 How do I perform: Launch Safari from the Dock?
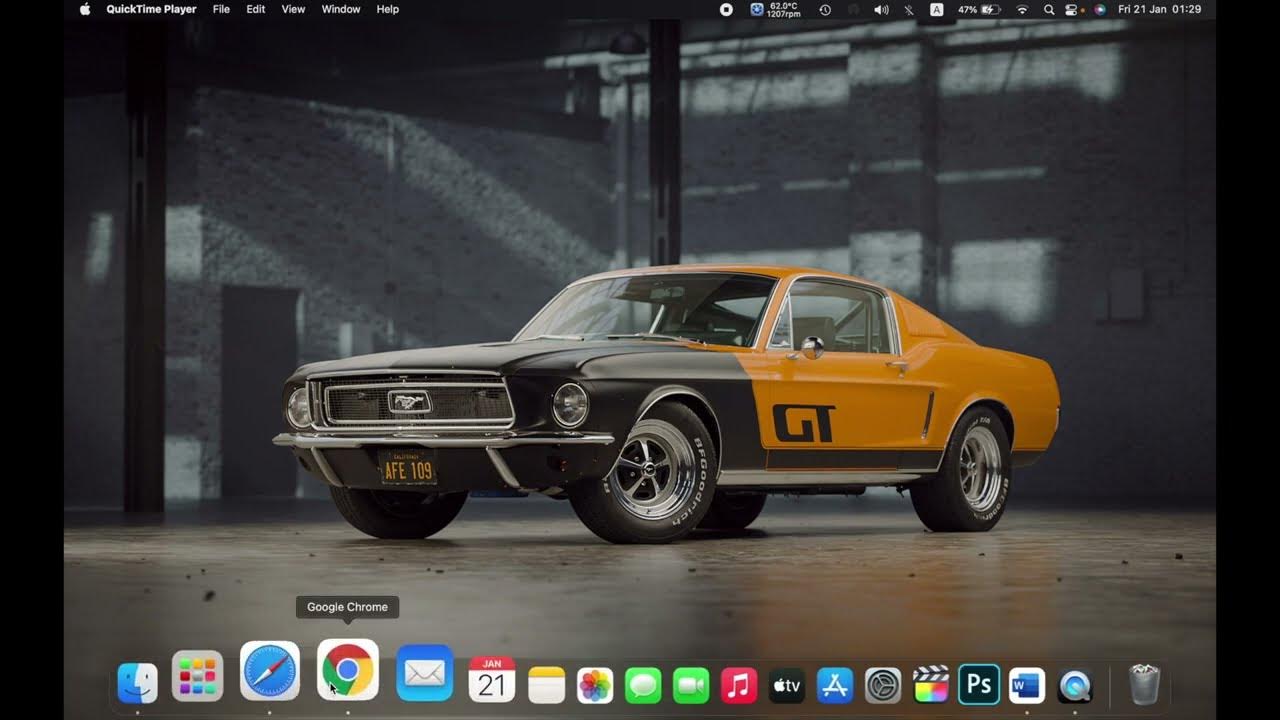[270, 671]
